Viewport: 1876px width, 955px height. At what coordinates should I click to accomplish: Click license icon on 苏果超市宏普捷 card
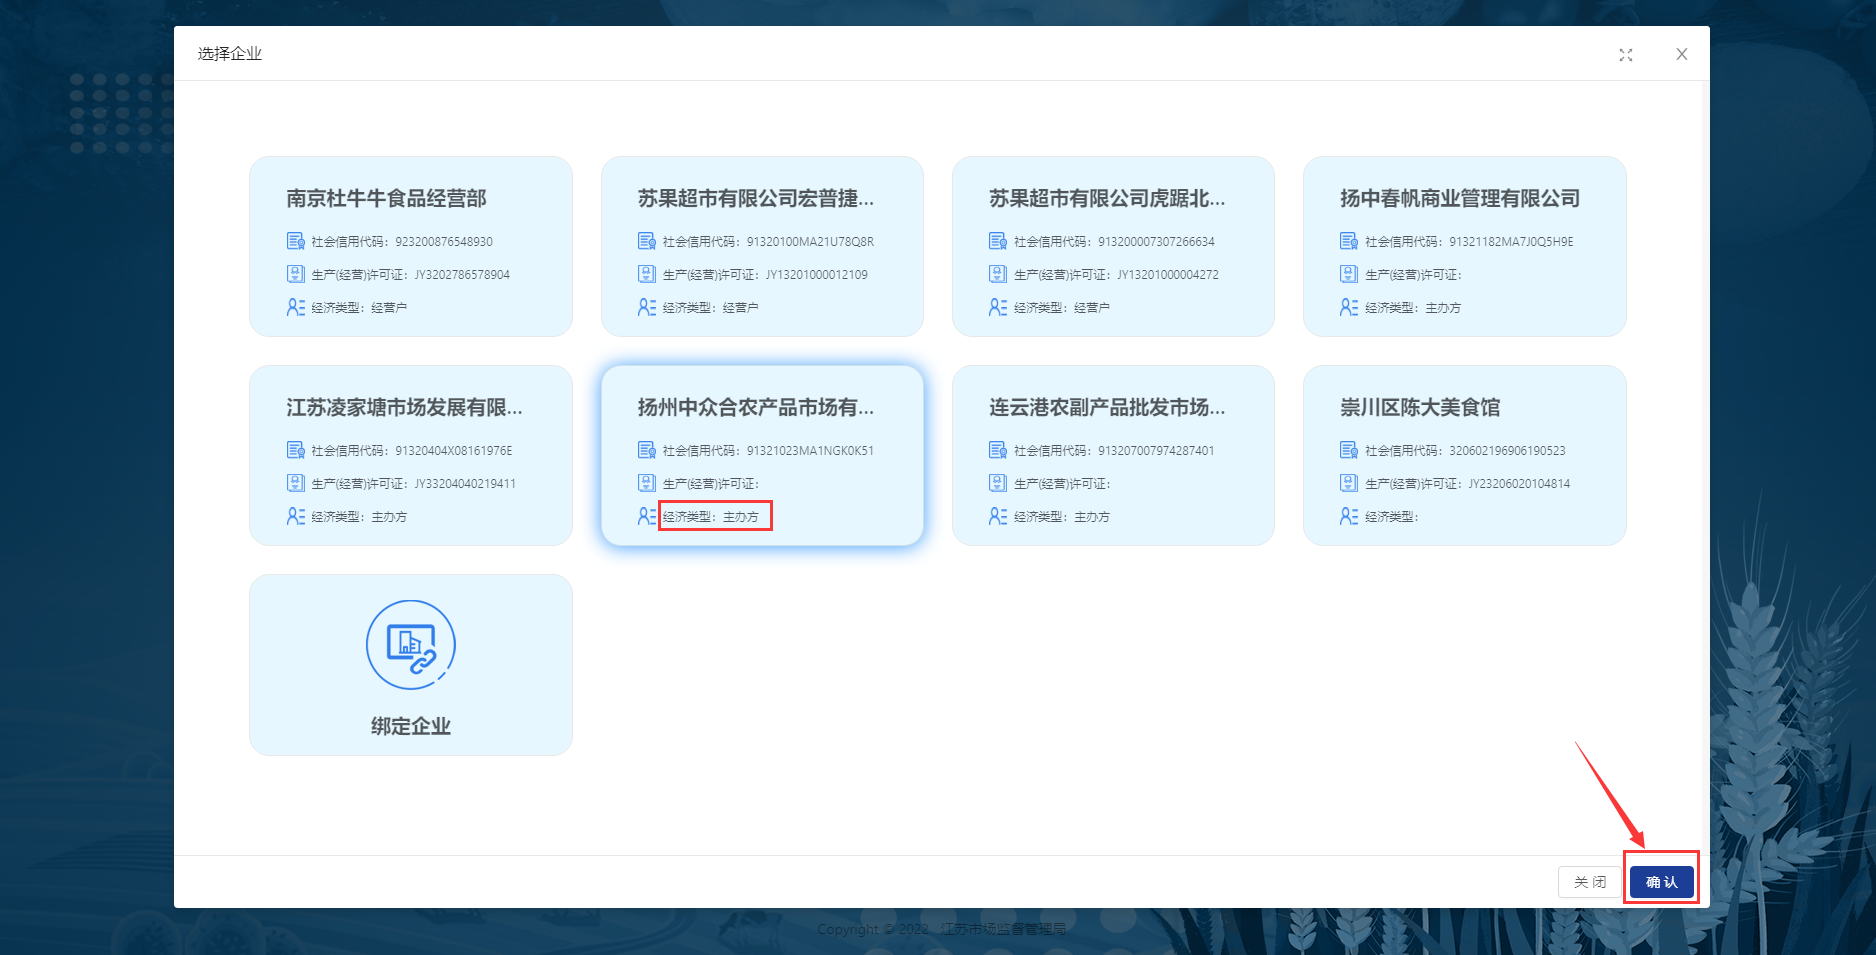pos(647,274)
